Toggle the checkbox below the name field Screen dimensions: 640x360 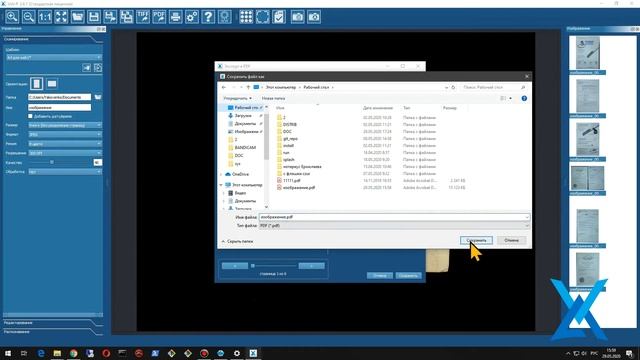[x=30, y=116]
